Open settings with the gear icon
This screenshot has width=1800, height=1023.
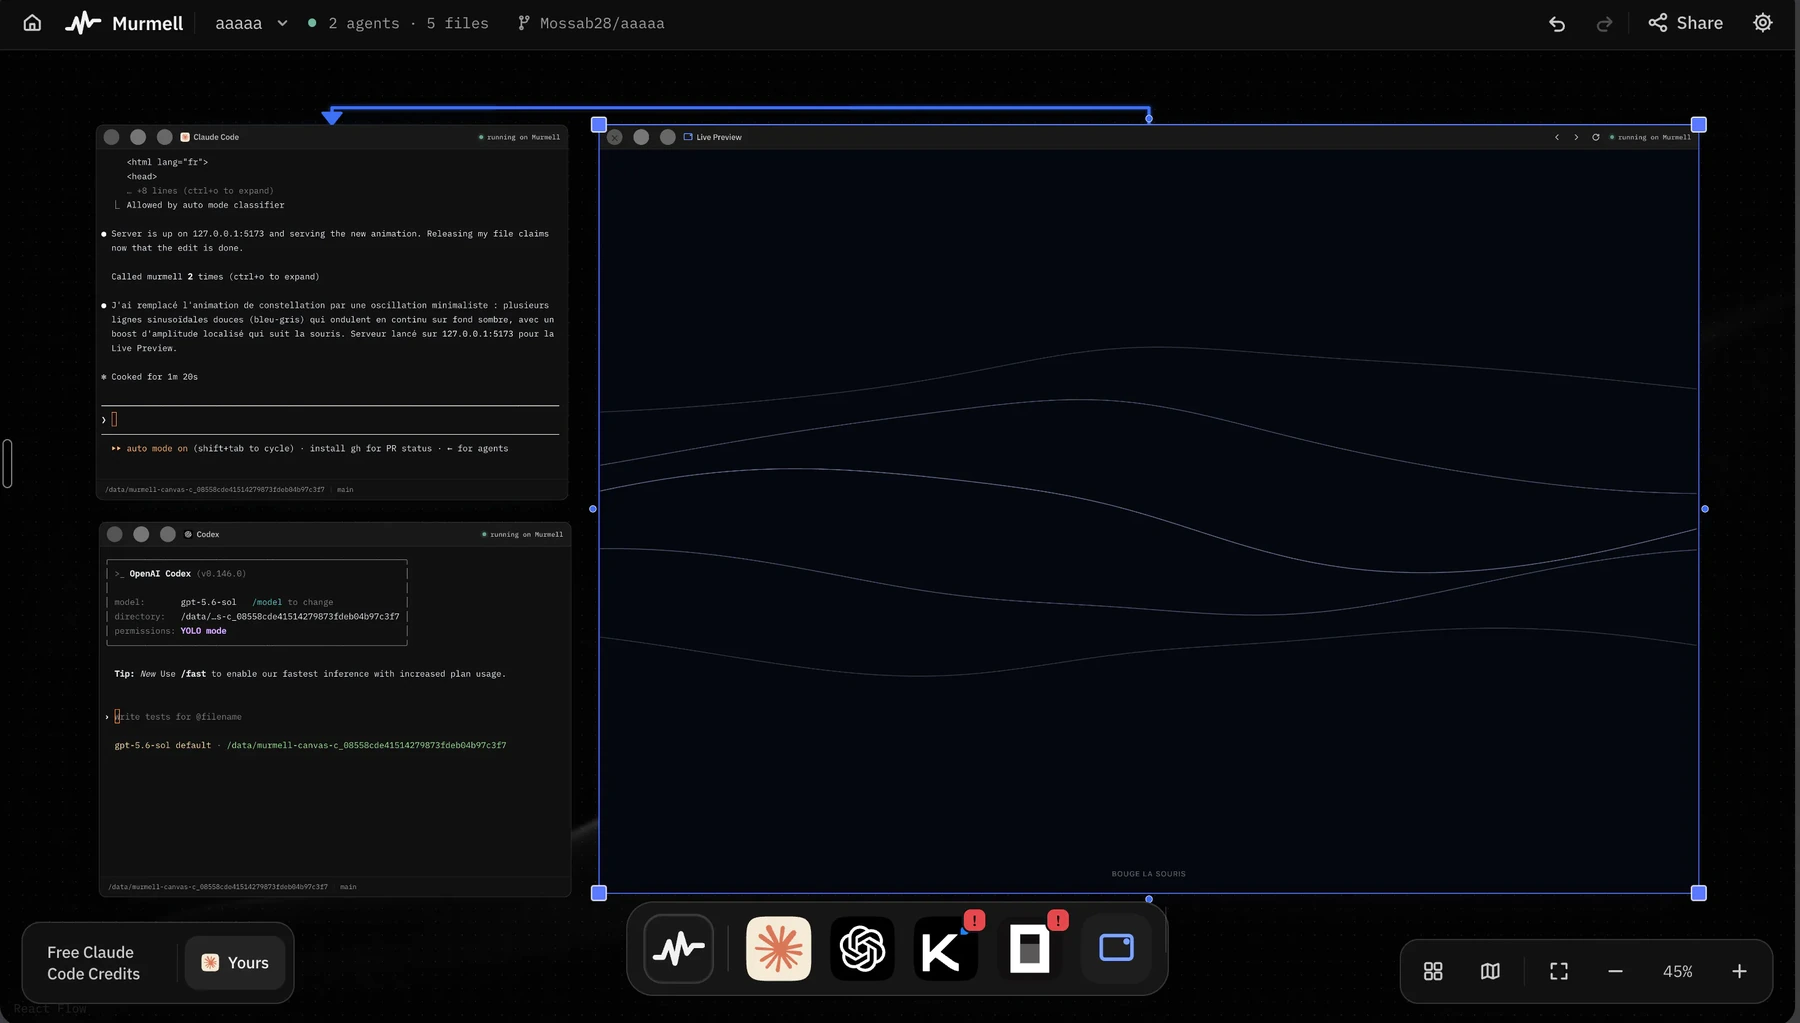coord(1763,23)
